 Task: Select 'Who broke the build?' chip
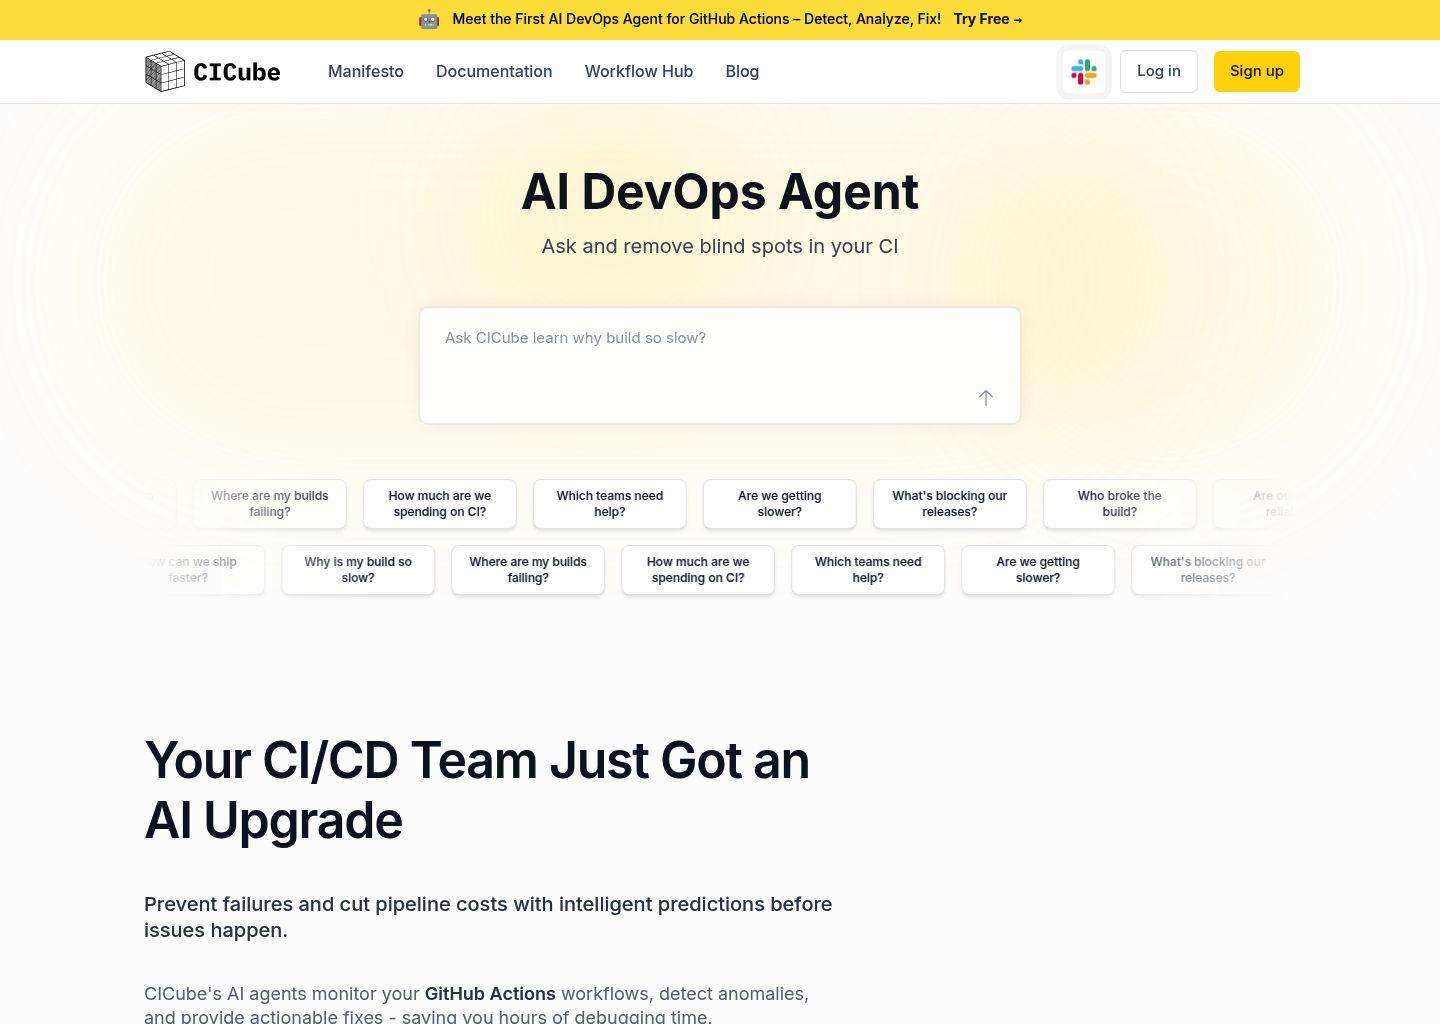1119,504
